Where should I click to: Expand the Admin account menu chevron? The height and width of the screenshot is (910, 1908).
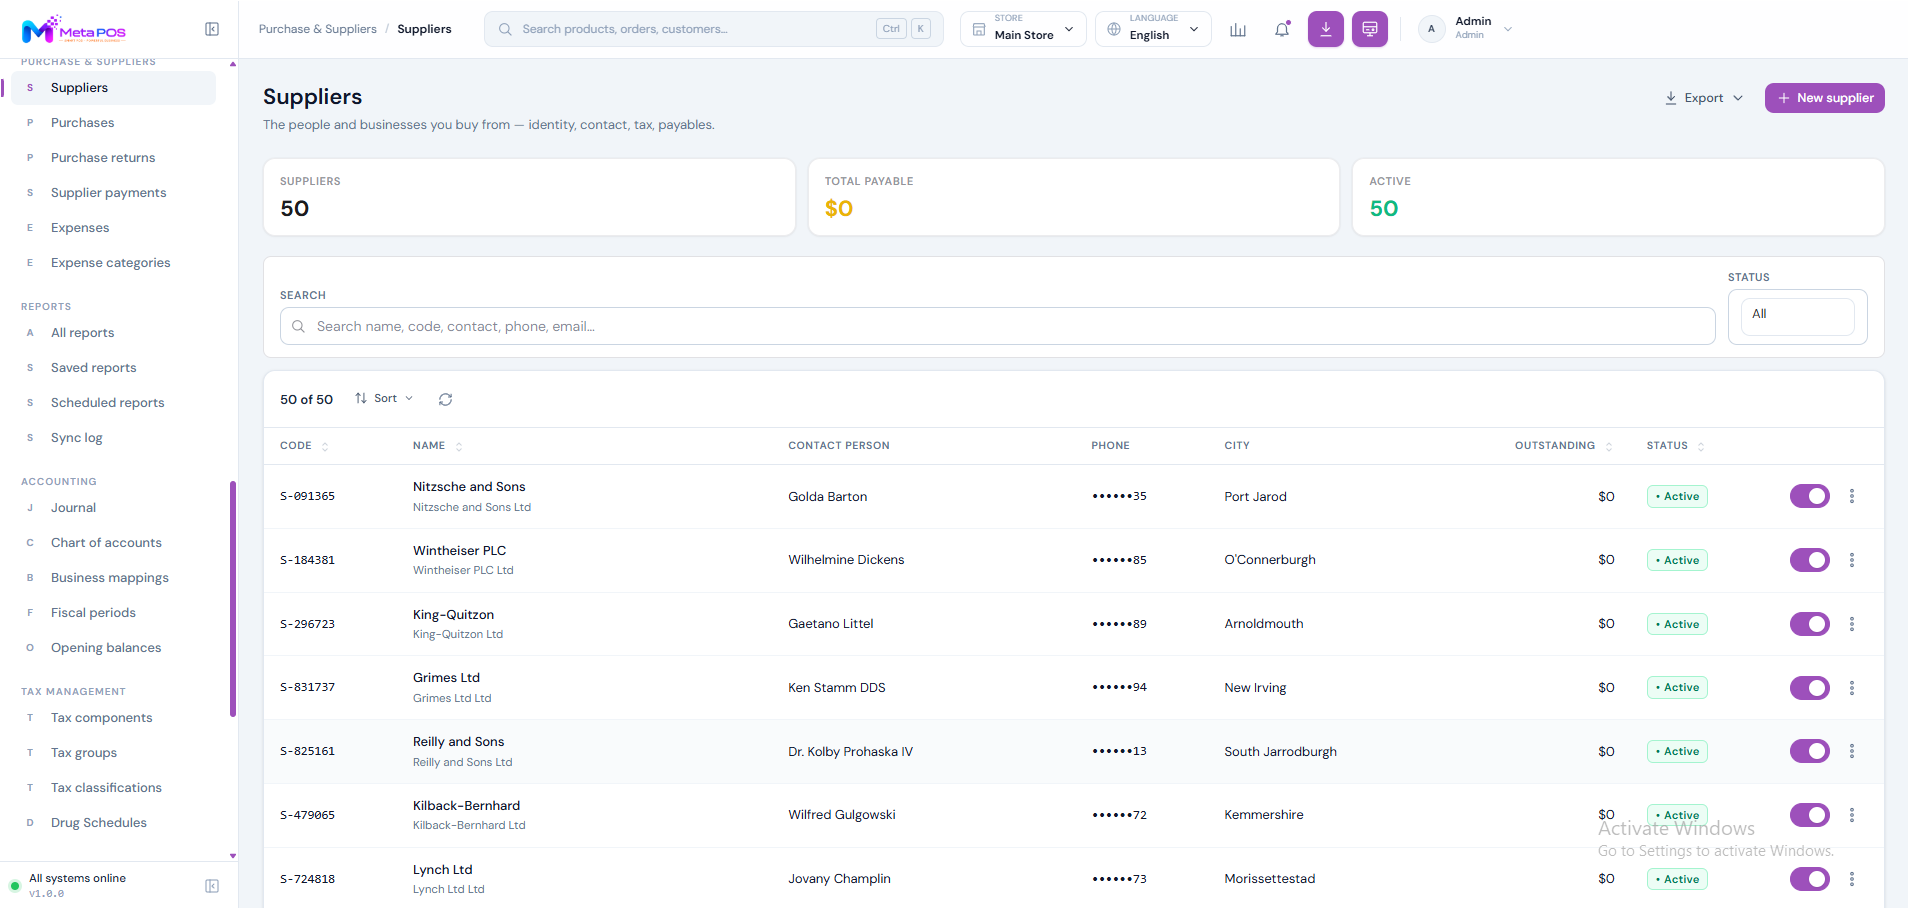click(1508, 29)
